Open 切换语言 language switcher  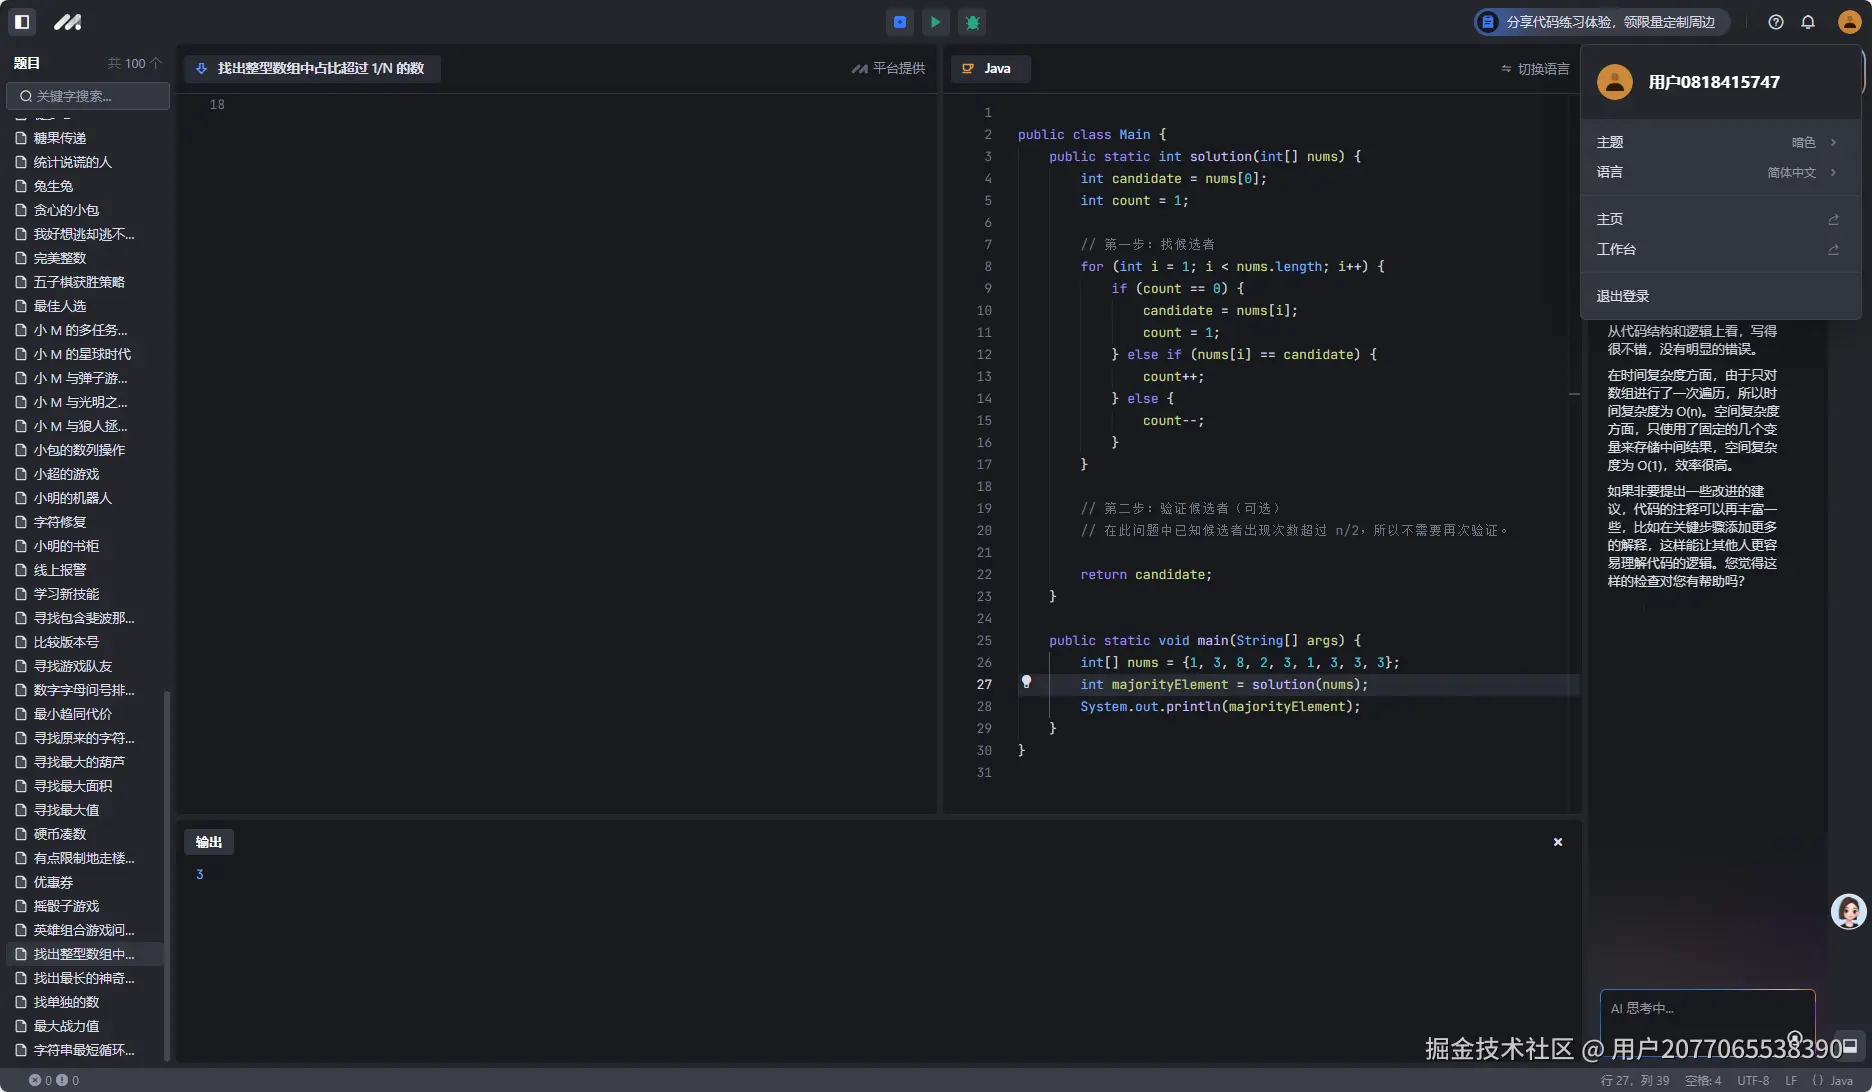1535,69
